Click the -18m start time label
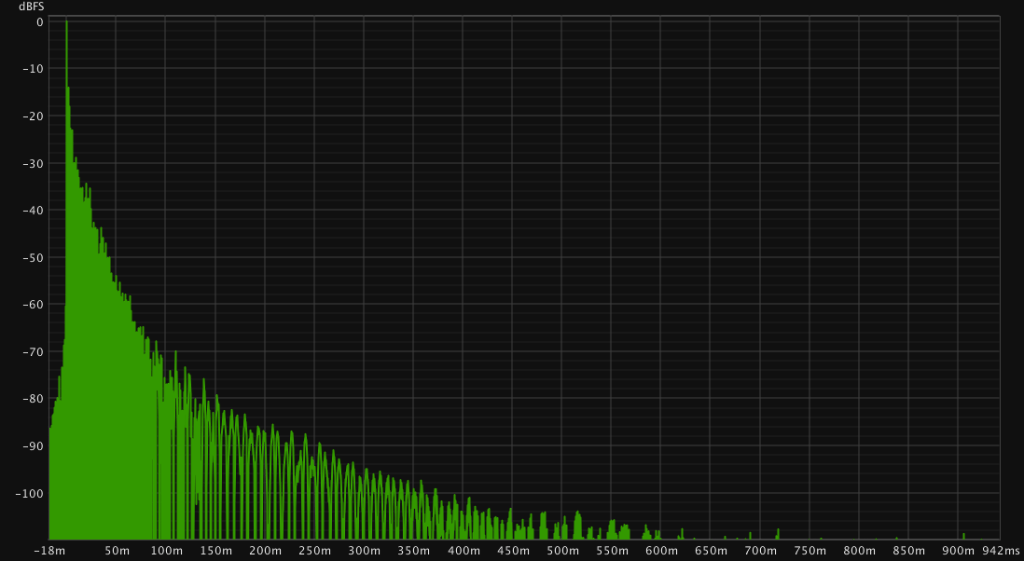 pos(50,551)
